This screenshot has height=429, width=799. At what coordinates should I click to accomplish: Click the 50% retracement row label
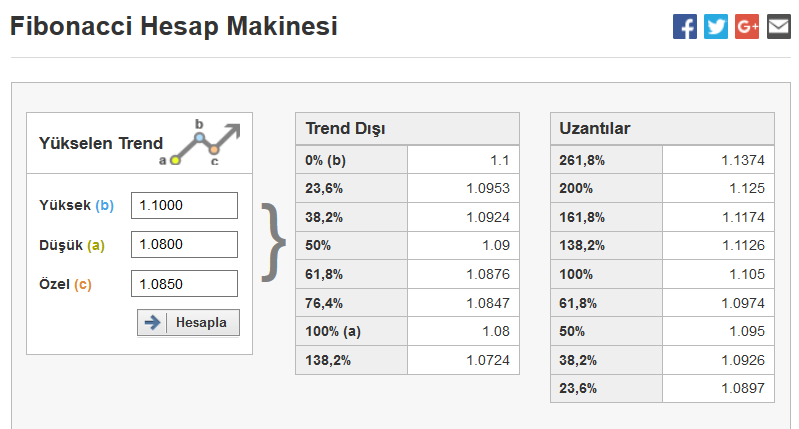pyautogui.click(x=318, y=246)
